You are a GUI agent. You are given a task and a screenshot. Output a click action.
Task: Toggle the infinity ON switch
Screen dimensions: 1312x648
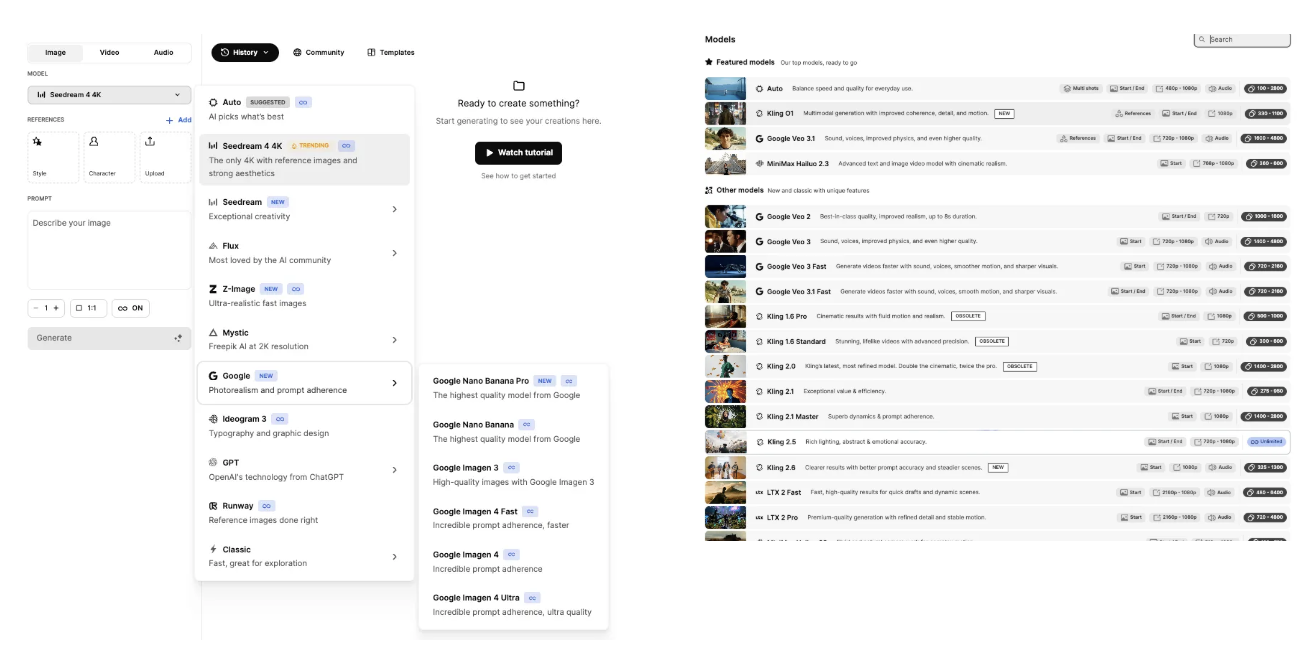[131, 308]
